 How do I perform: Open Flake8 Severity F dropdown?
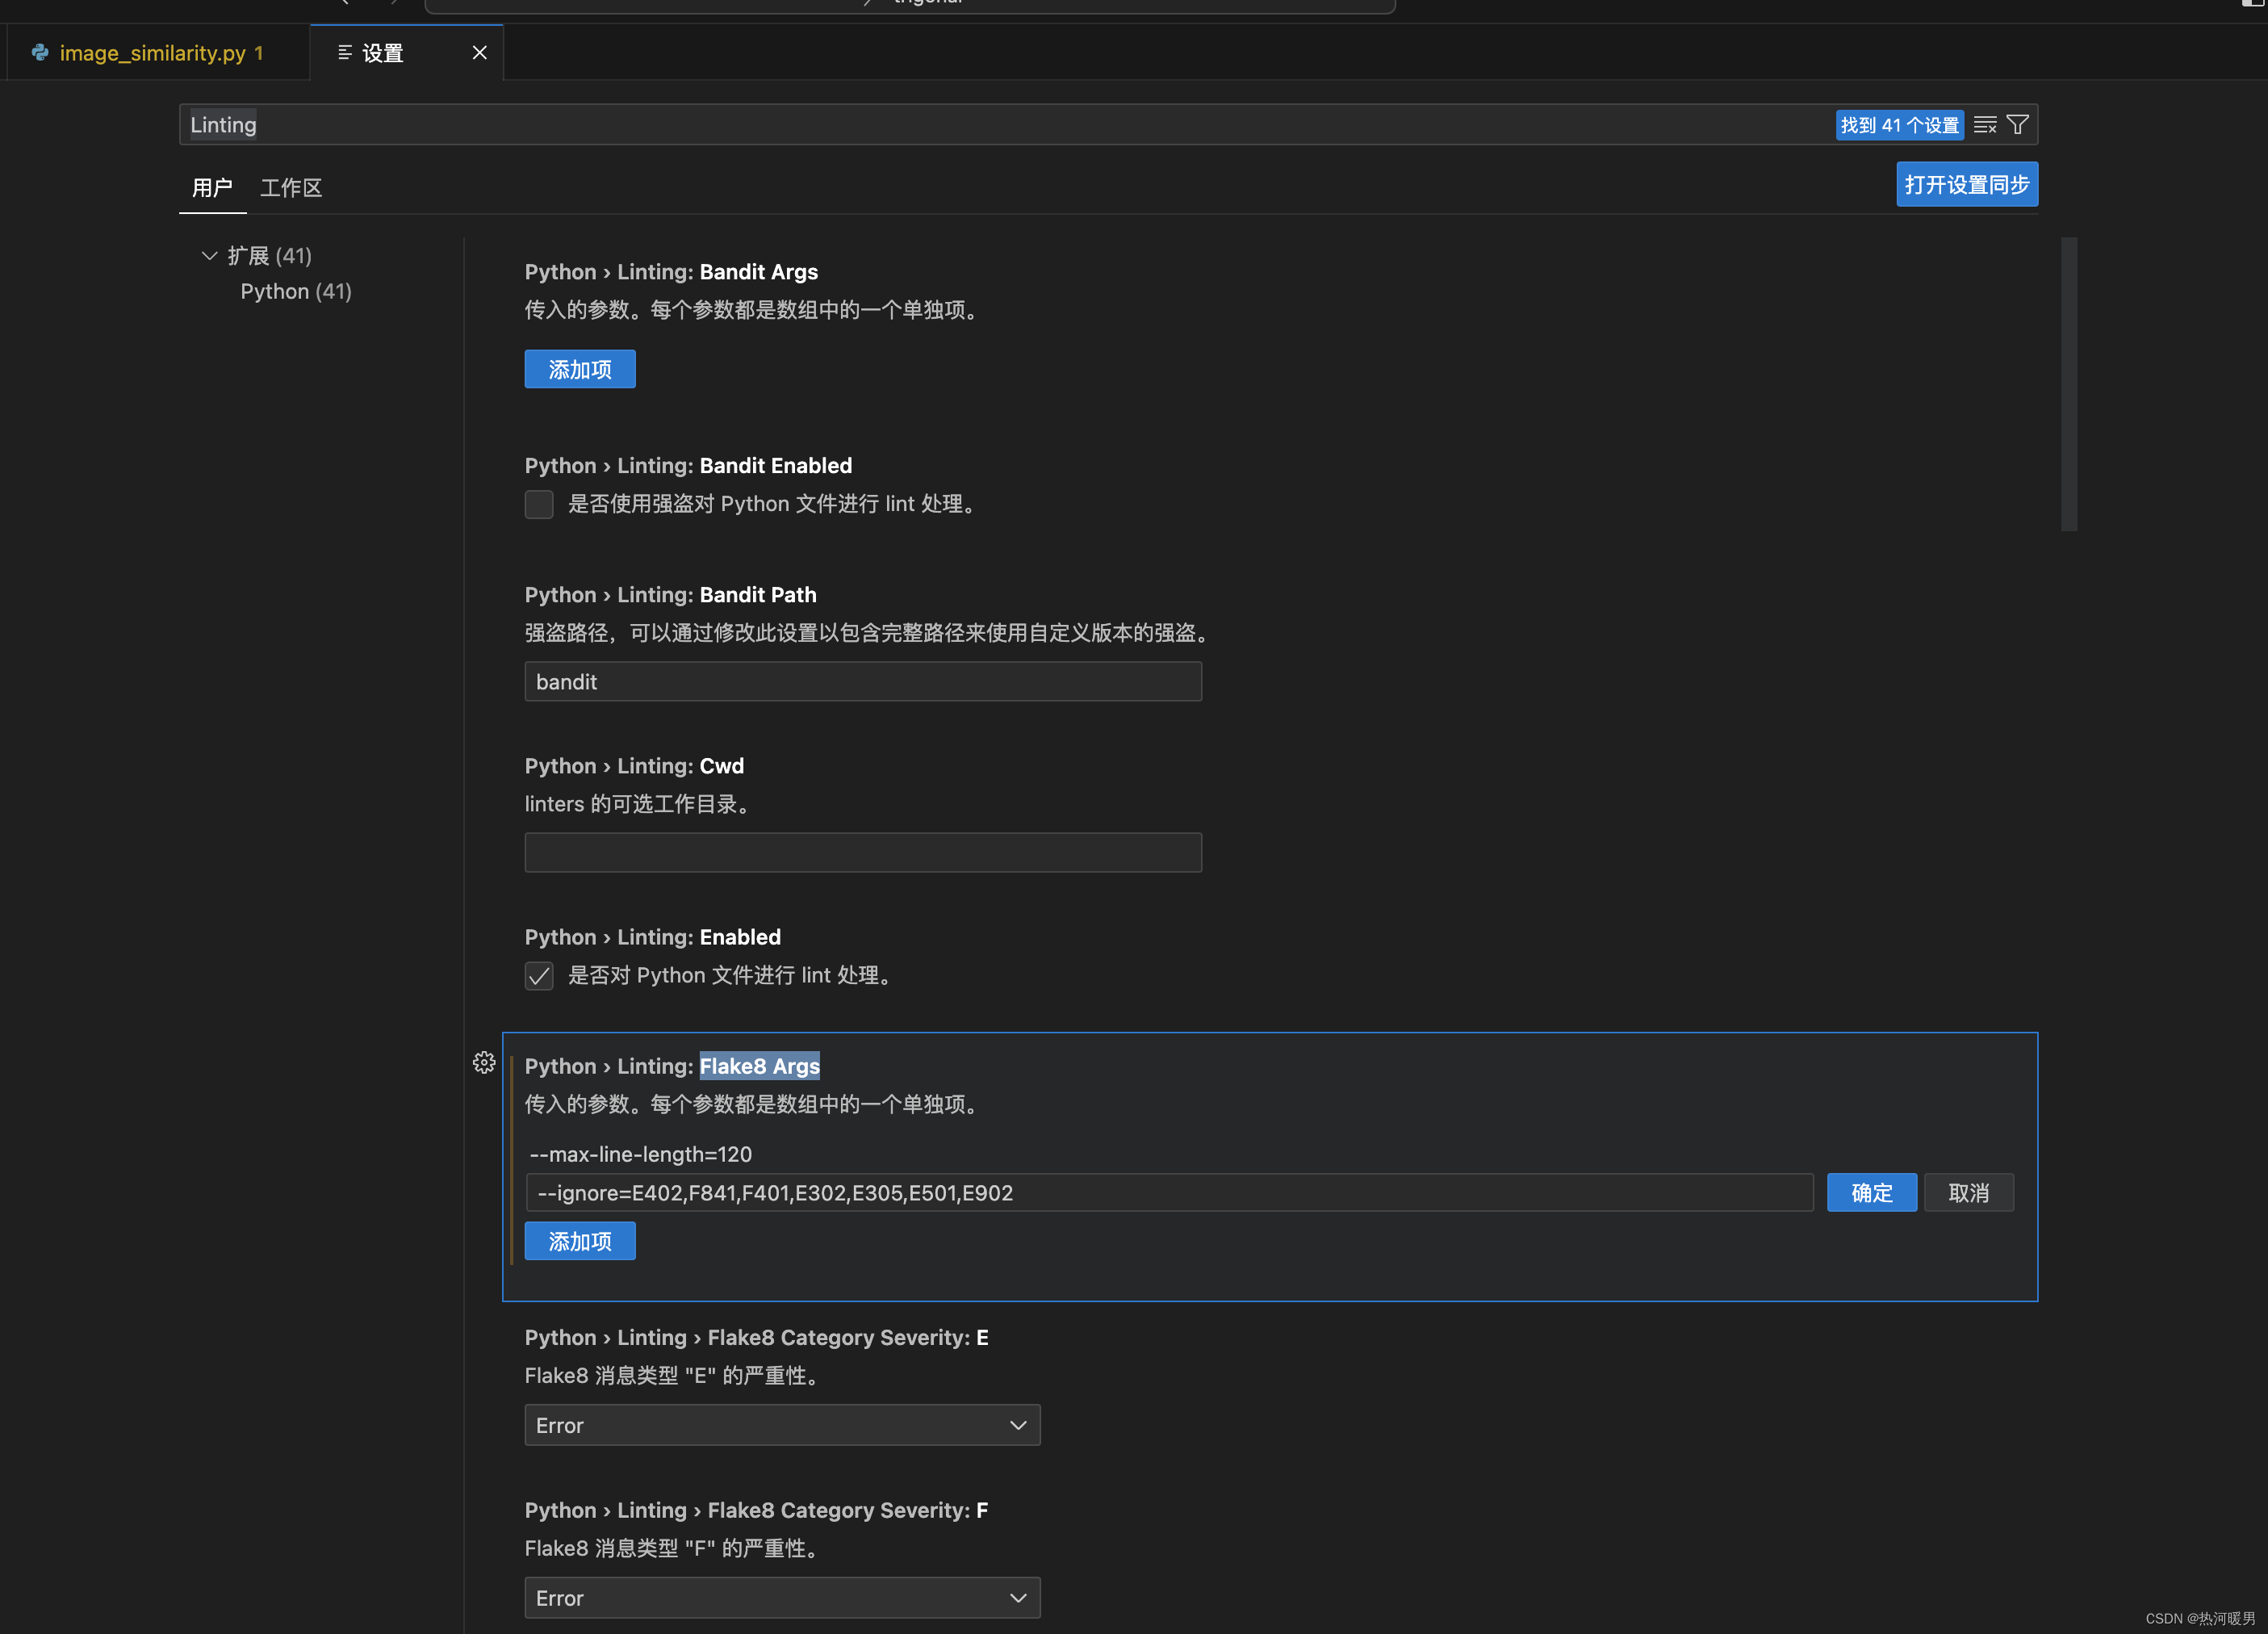782,1598
